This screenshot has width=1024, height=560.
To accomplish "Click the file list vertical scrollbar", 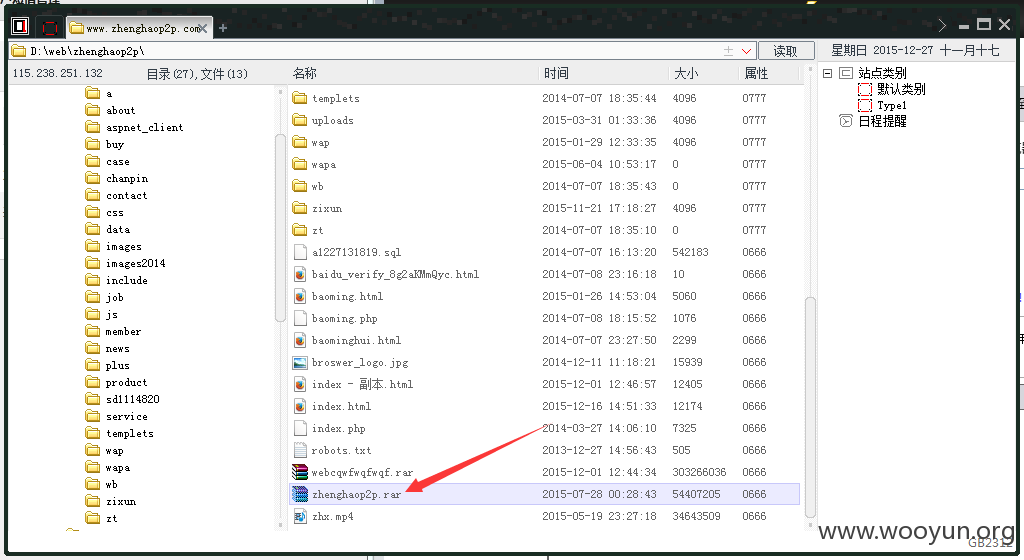I will pyautogui.click(x=810, y=407).
